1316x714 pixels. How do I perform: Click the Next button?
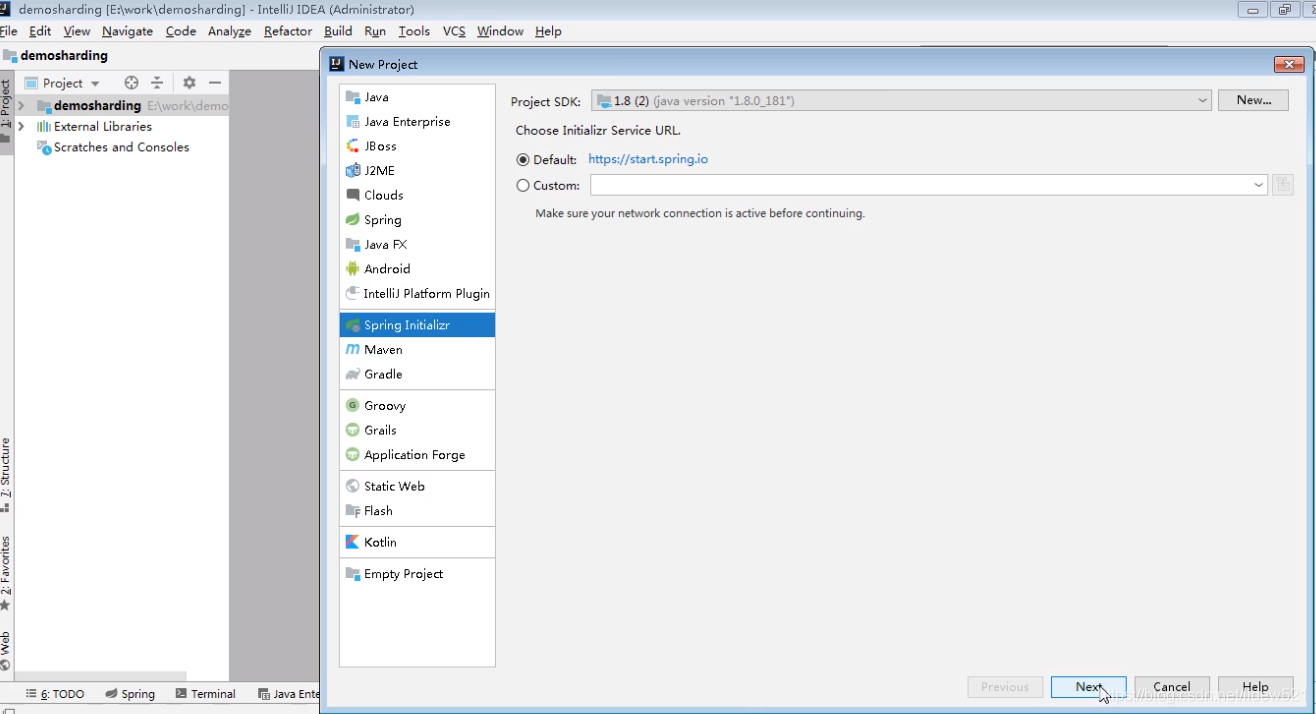(1088, 687)
